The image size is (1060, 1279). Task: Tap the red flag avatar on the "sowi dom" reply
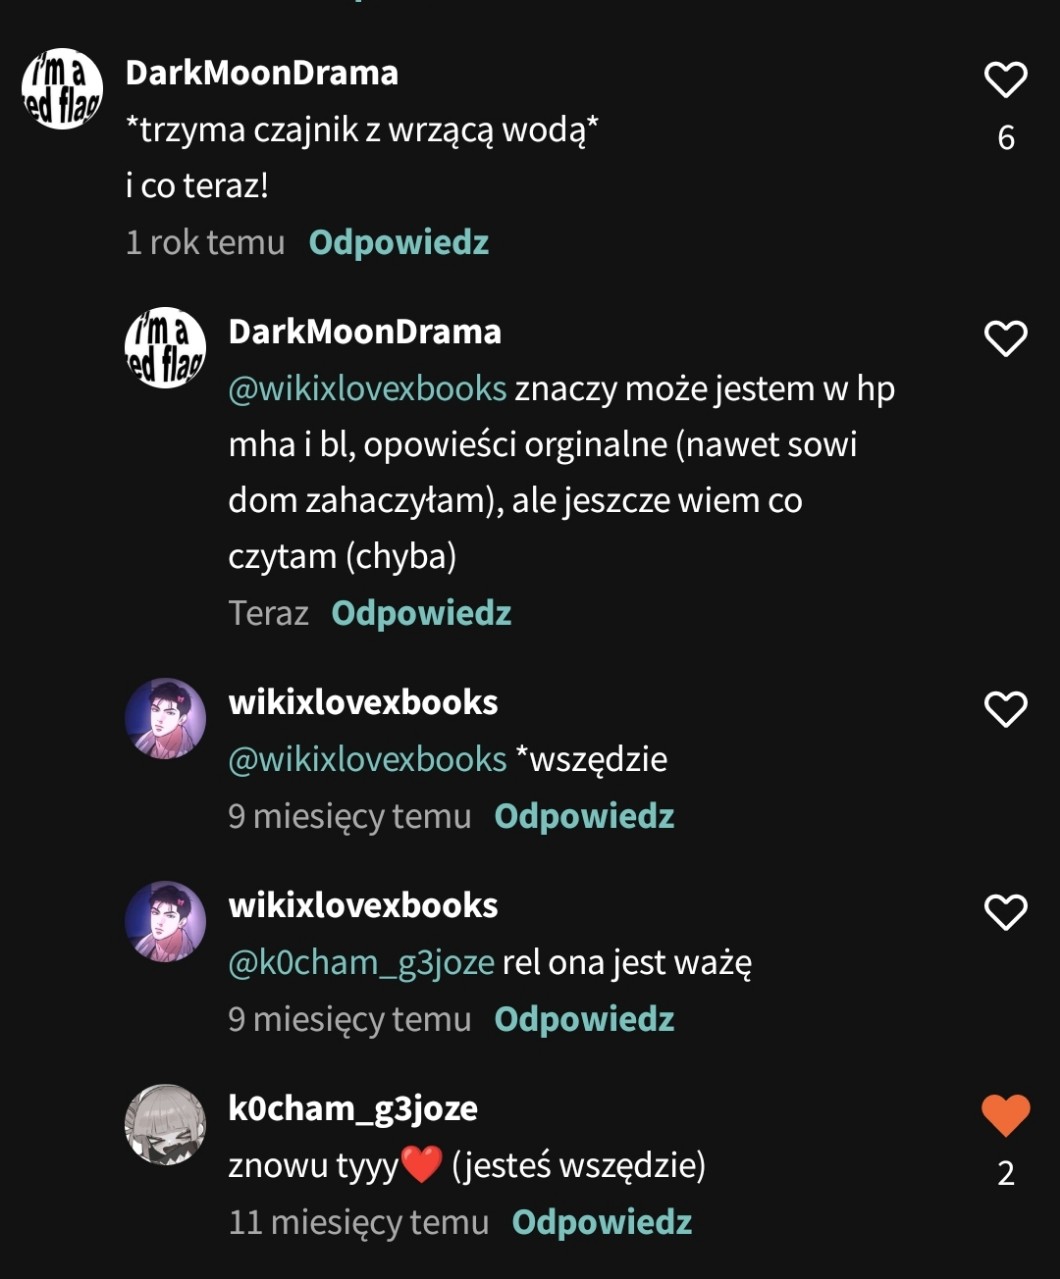click(x=165, y=348)
